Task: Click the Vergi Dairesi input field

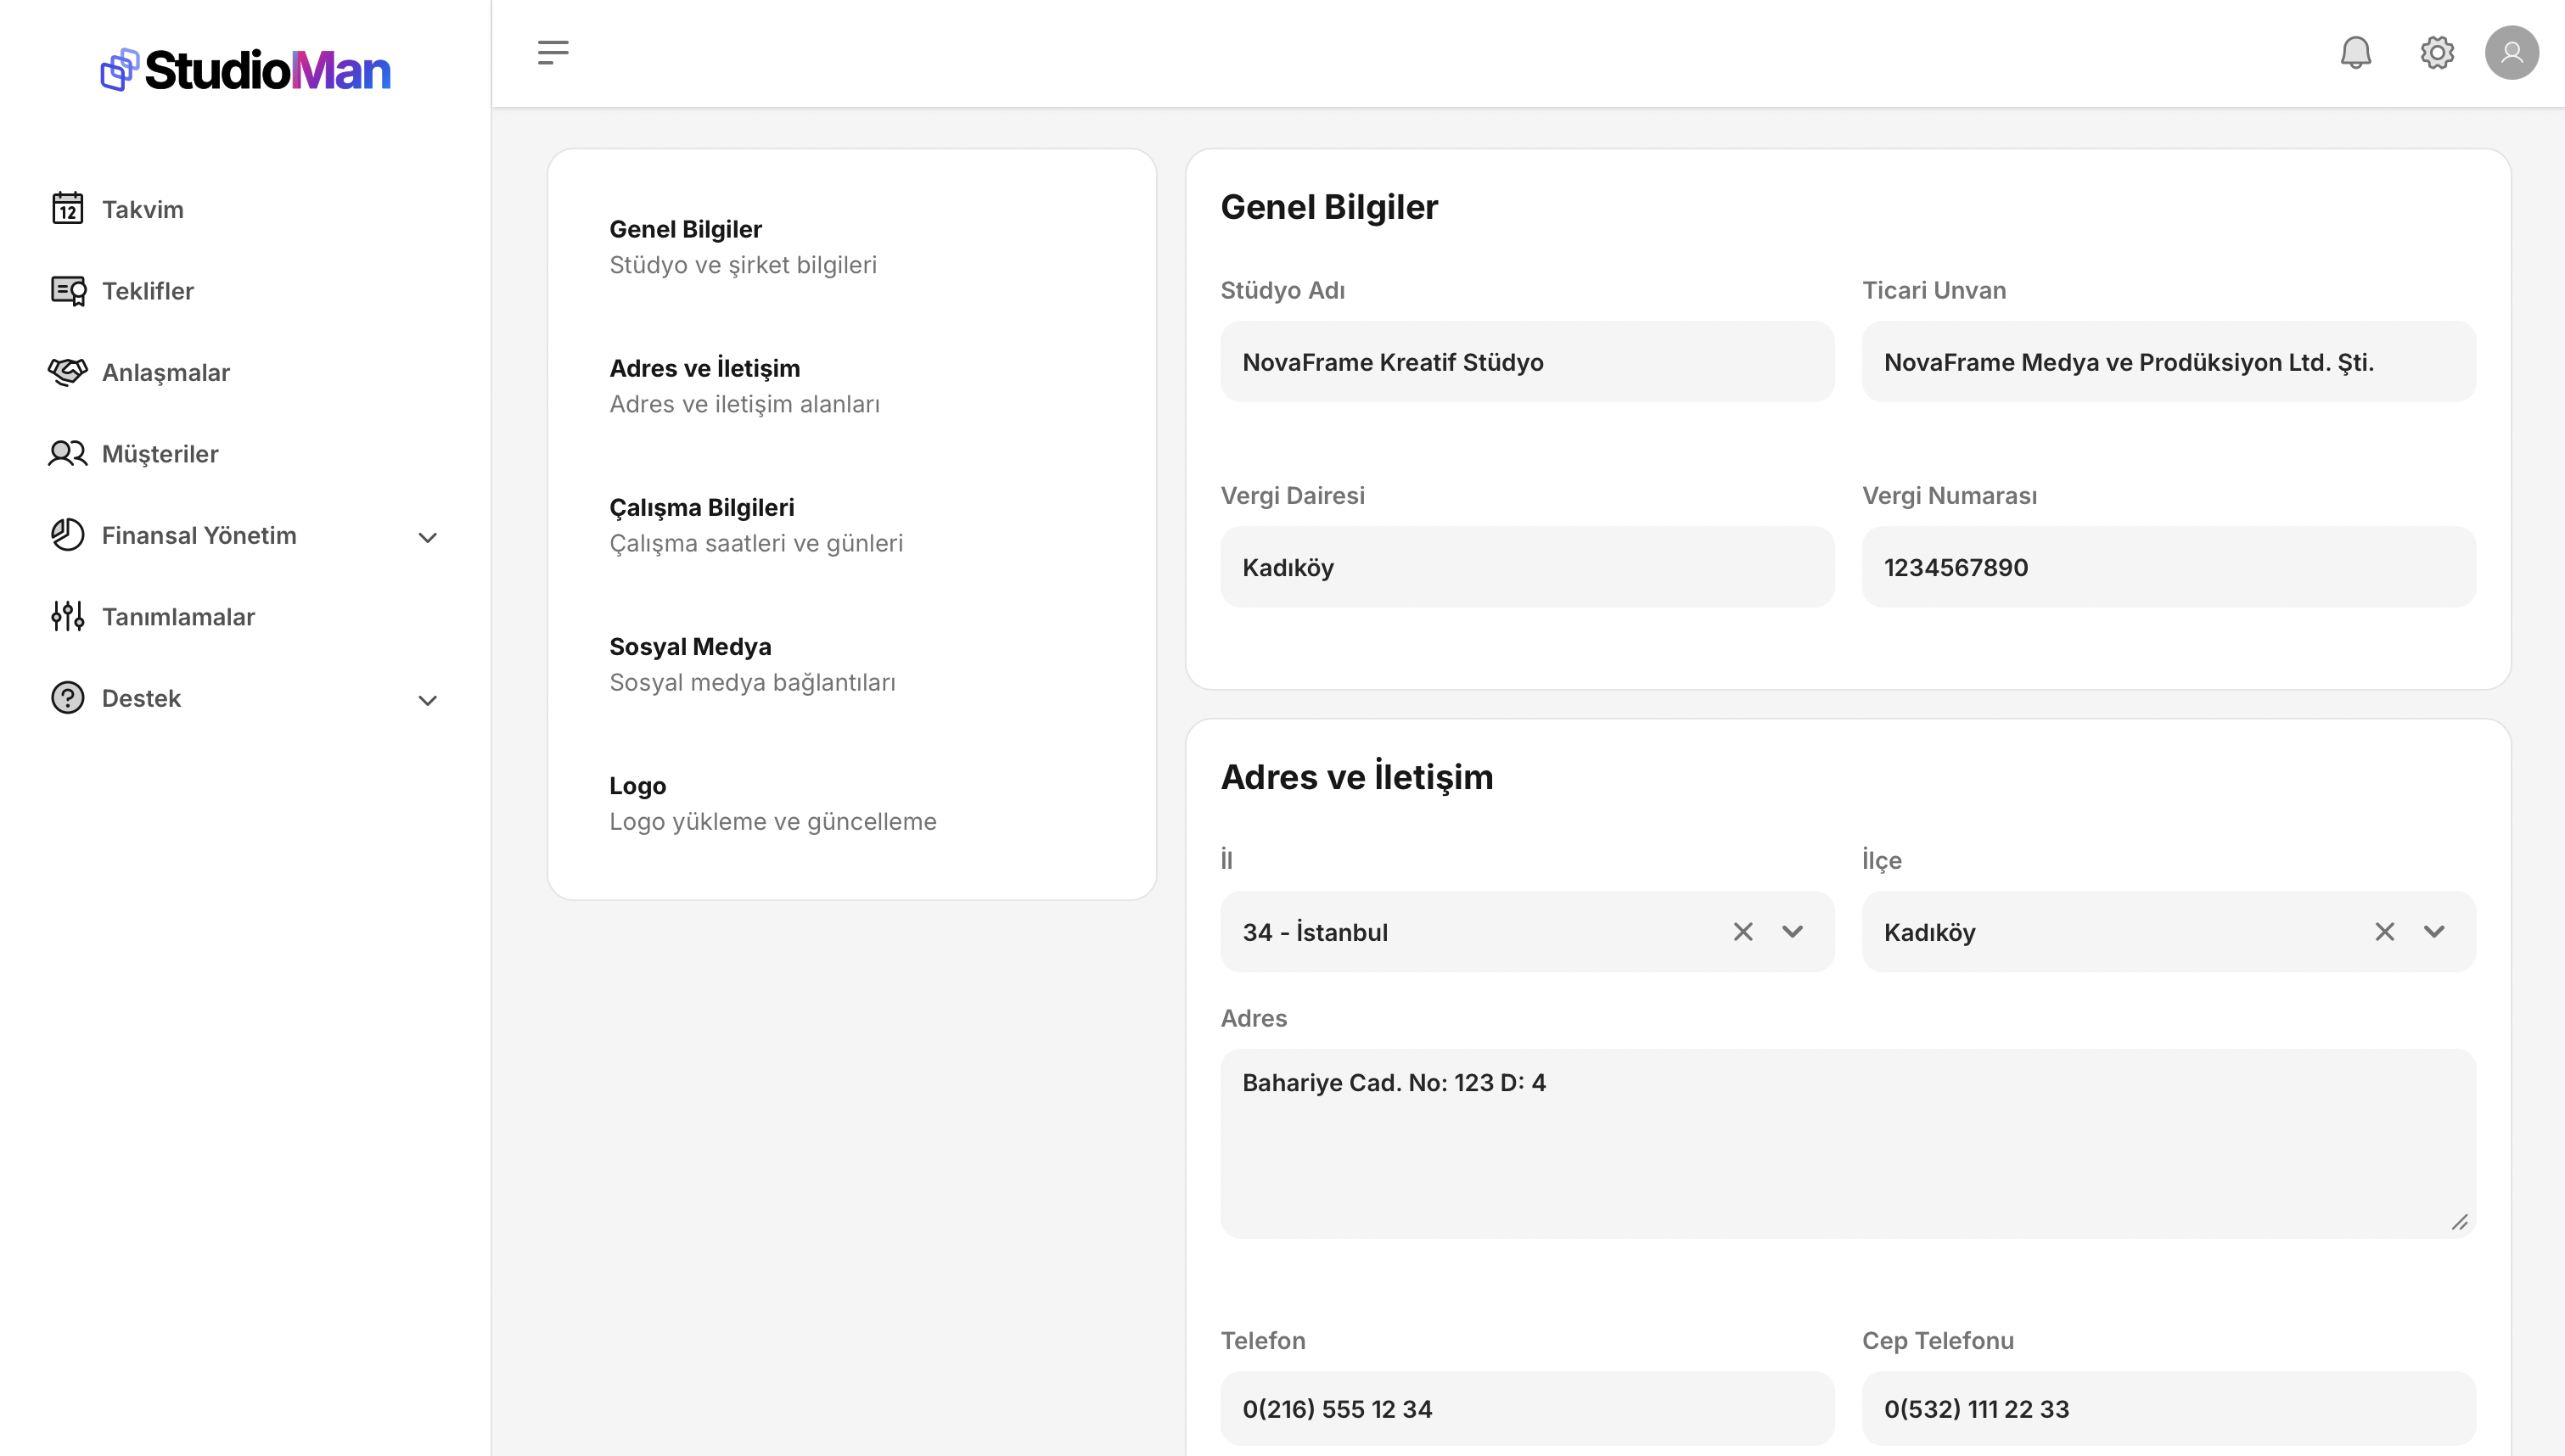Action: pyautogui.click(x=1526, y=566)
